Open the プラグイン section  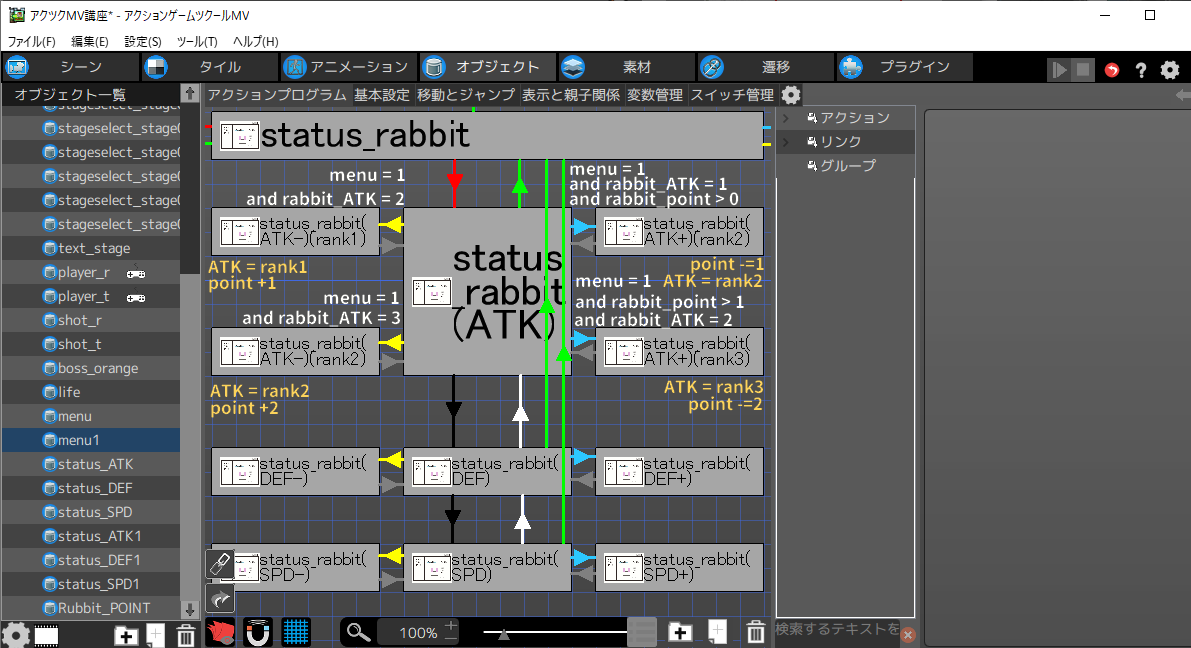pos(905,67)
